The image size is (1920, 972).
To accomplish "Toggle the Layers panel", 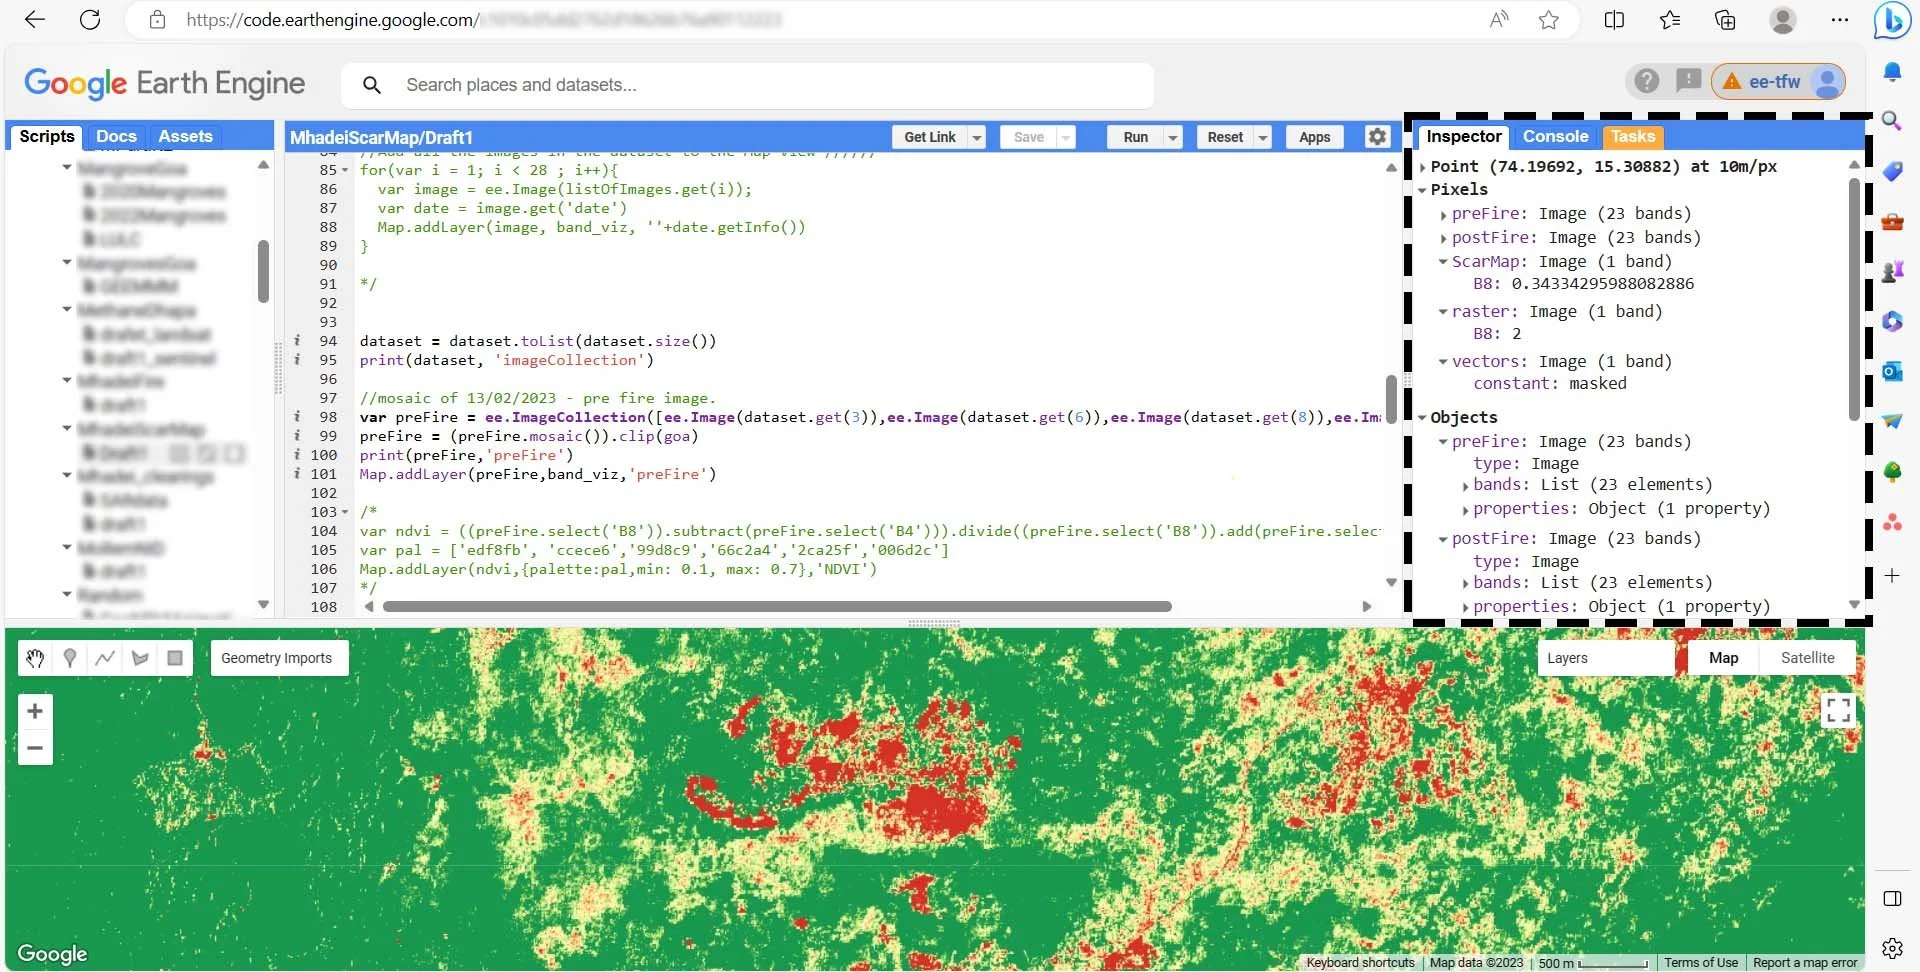I will click(x=1567, y=657).
